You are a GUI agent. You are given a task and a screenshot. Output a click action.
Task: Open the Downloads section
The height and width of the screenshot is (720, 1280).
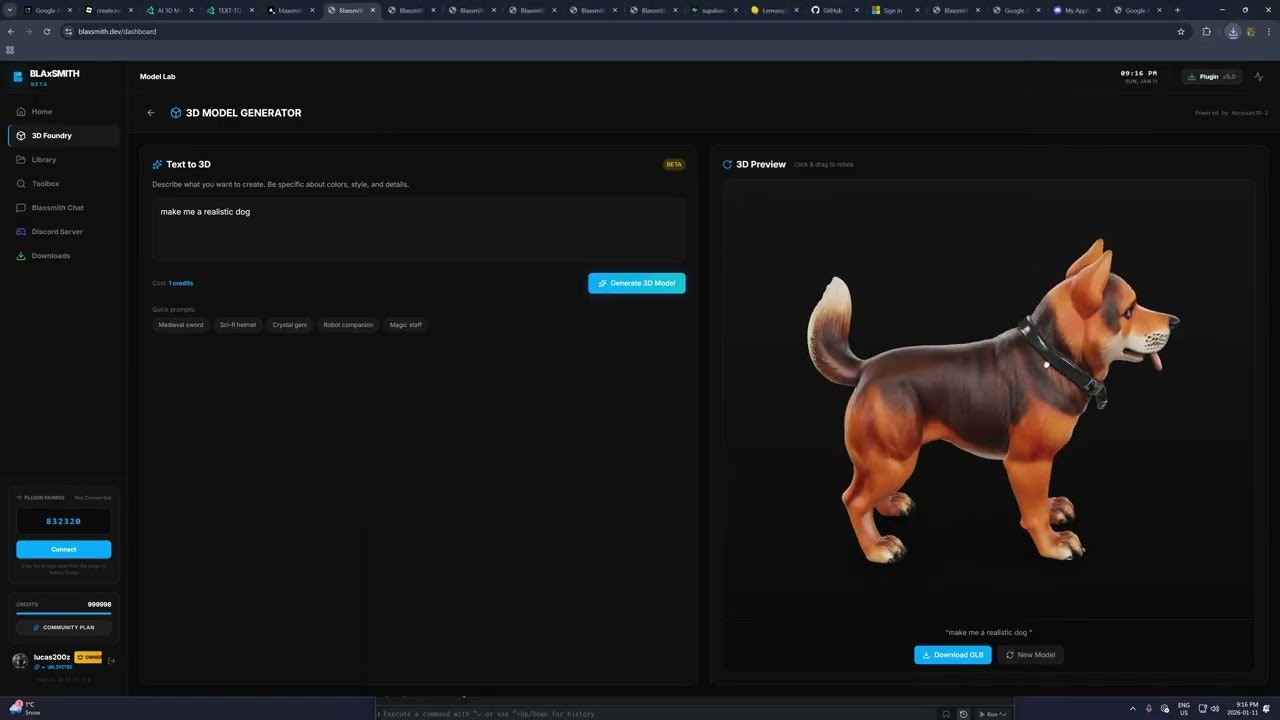click(x=22, y=255)
